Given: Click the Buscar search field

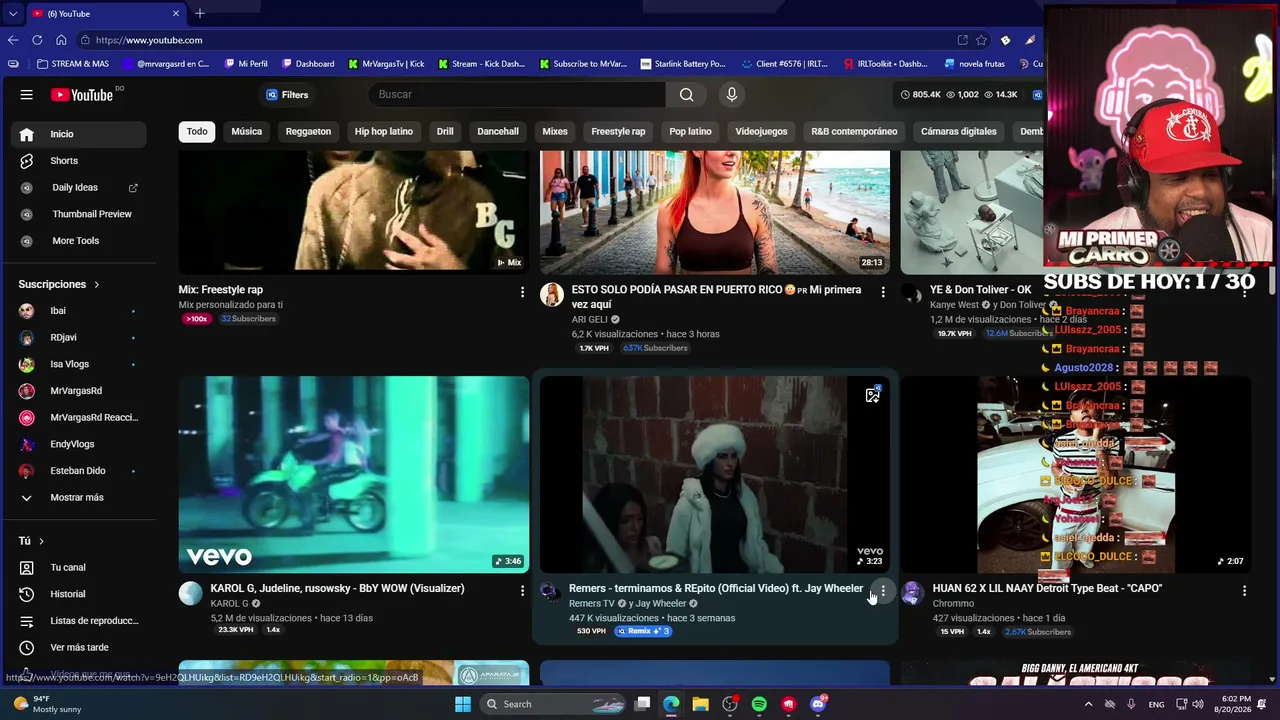Looking at the screenshot, I should click(517, 94).
